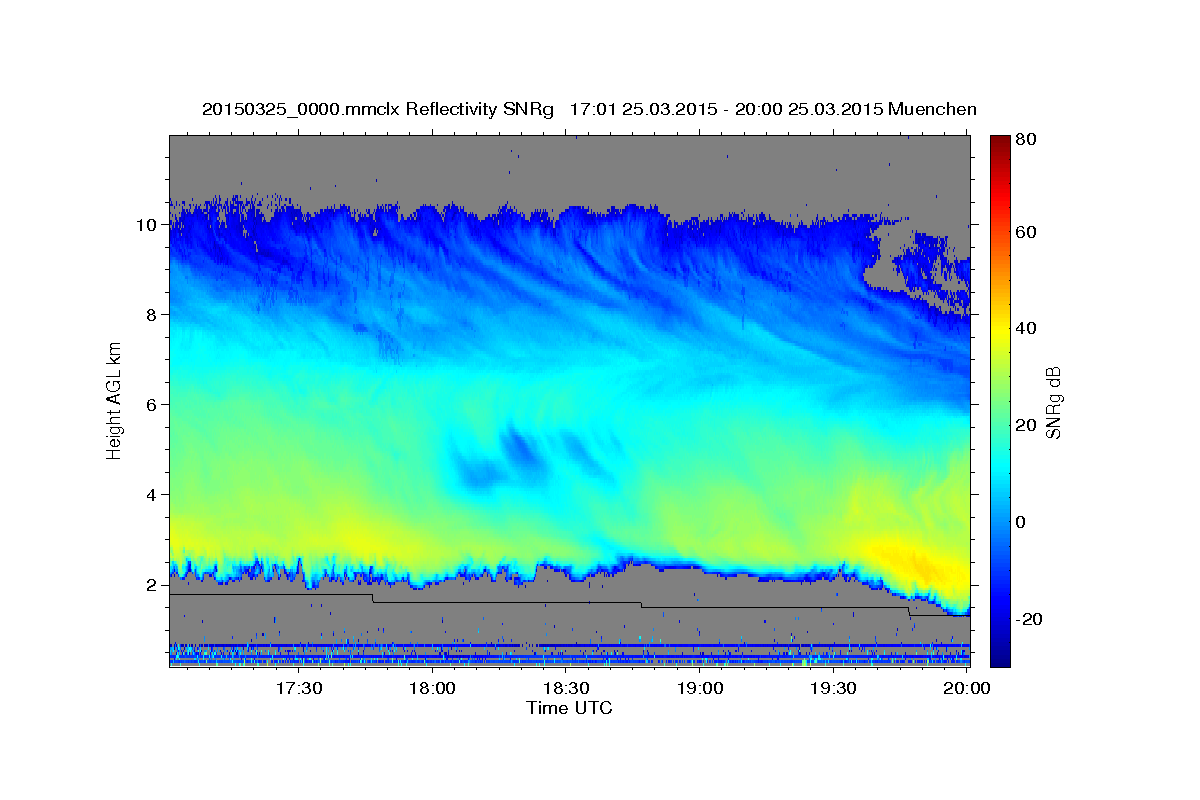Click the "SNRg dB" colorbar label
The width and height of the screenshot is (1200, 800).
click(1053, 403)
